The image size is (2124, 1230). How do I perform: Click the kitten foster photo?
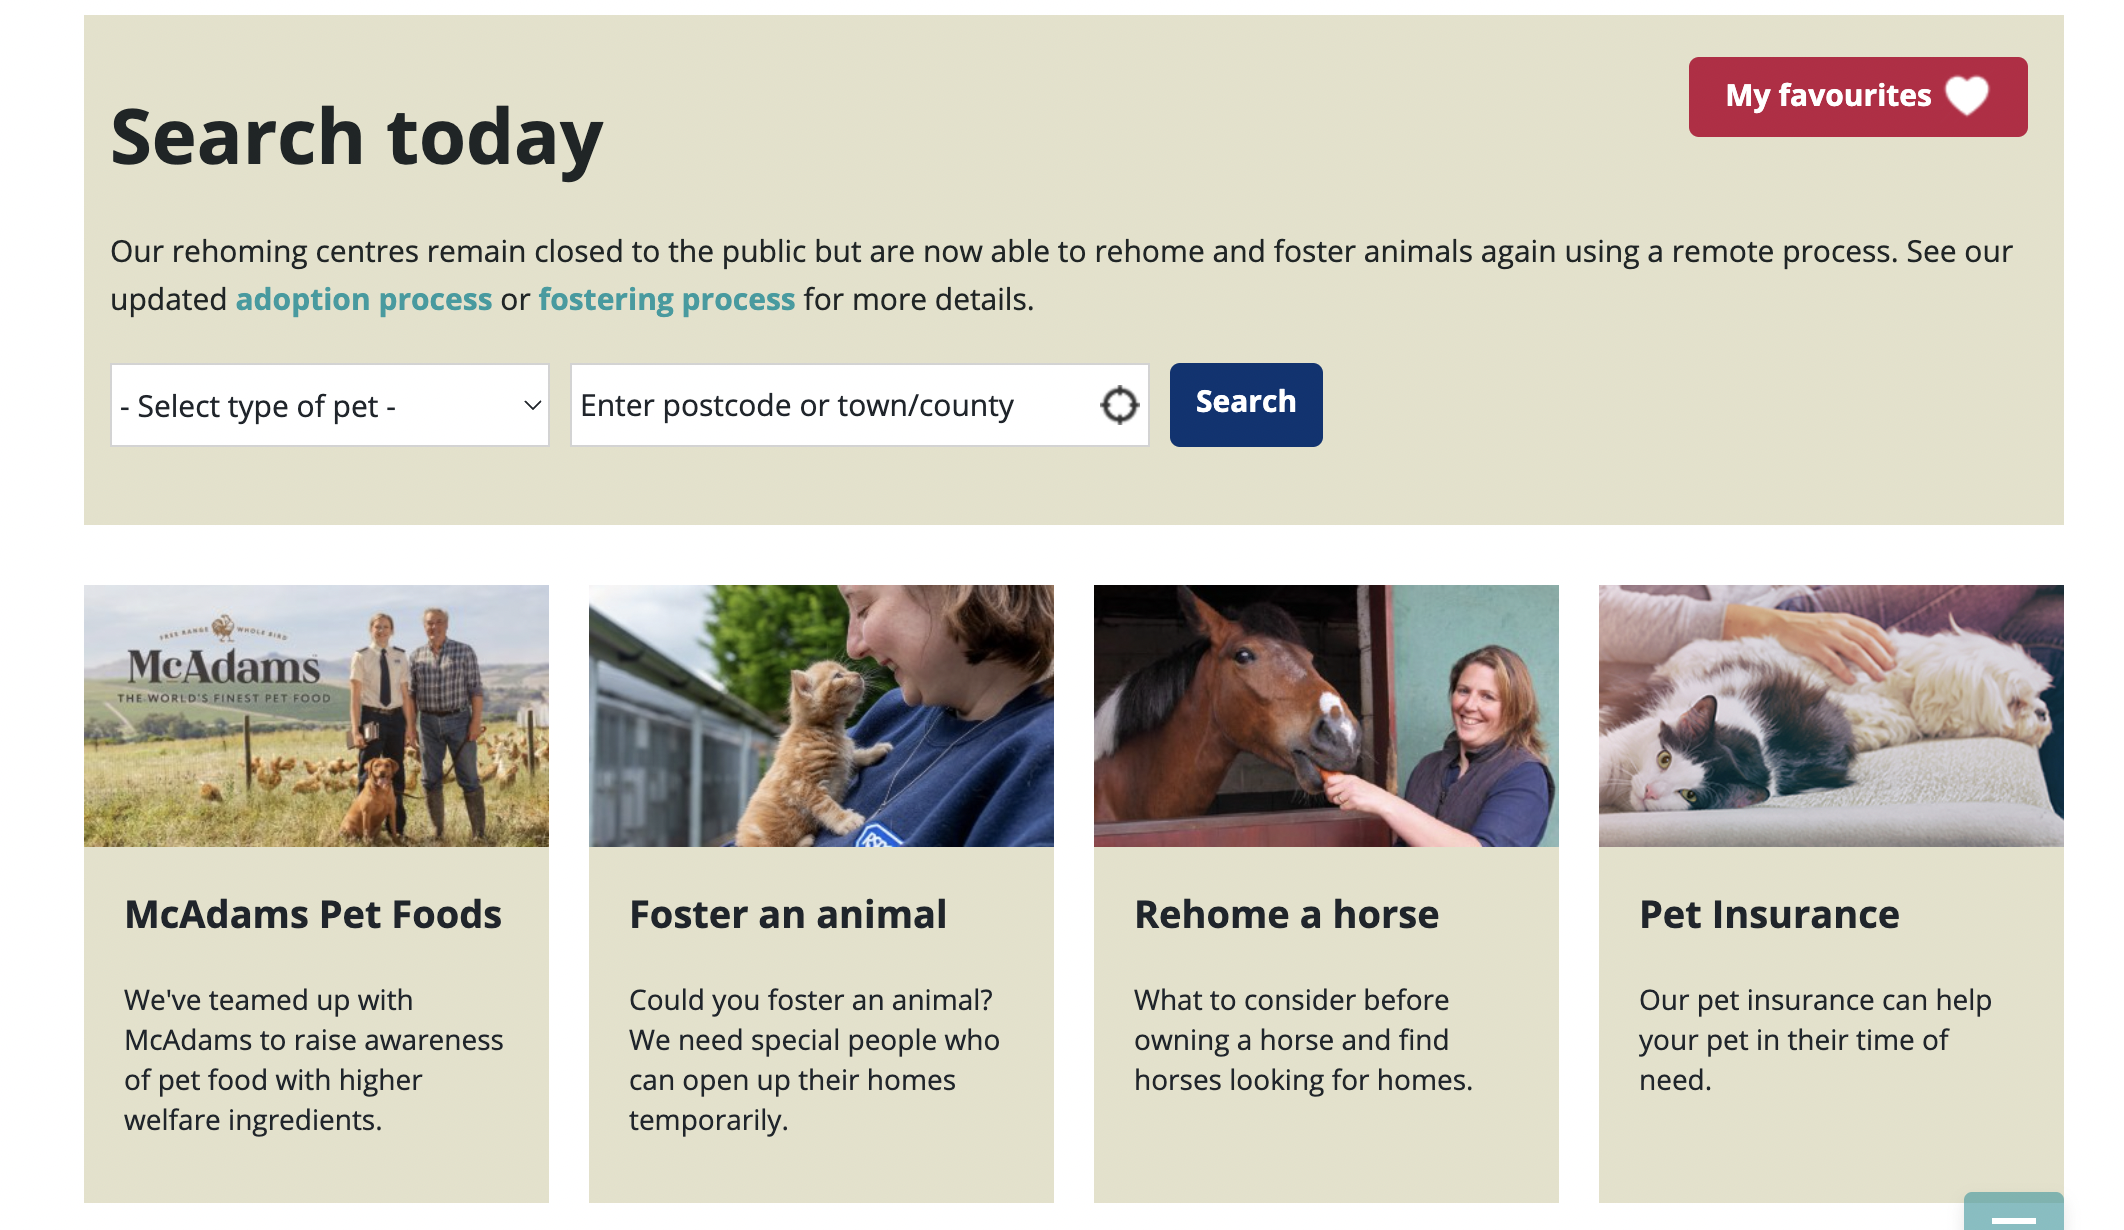821,716
